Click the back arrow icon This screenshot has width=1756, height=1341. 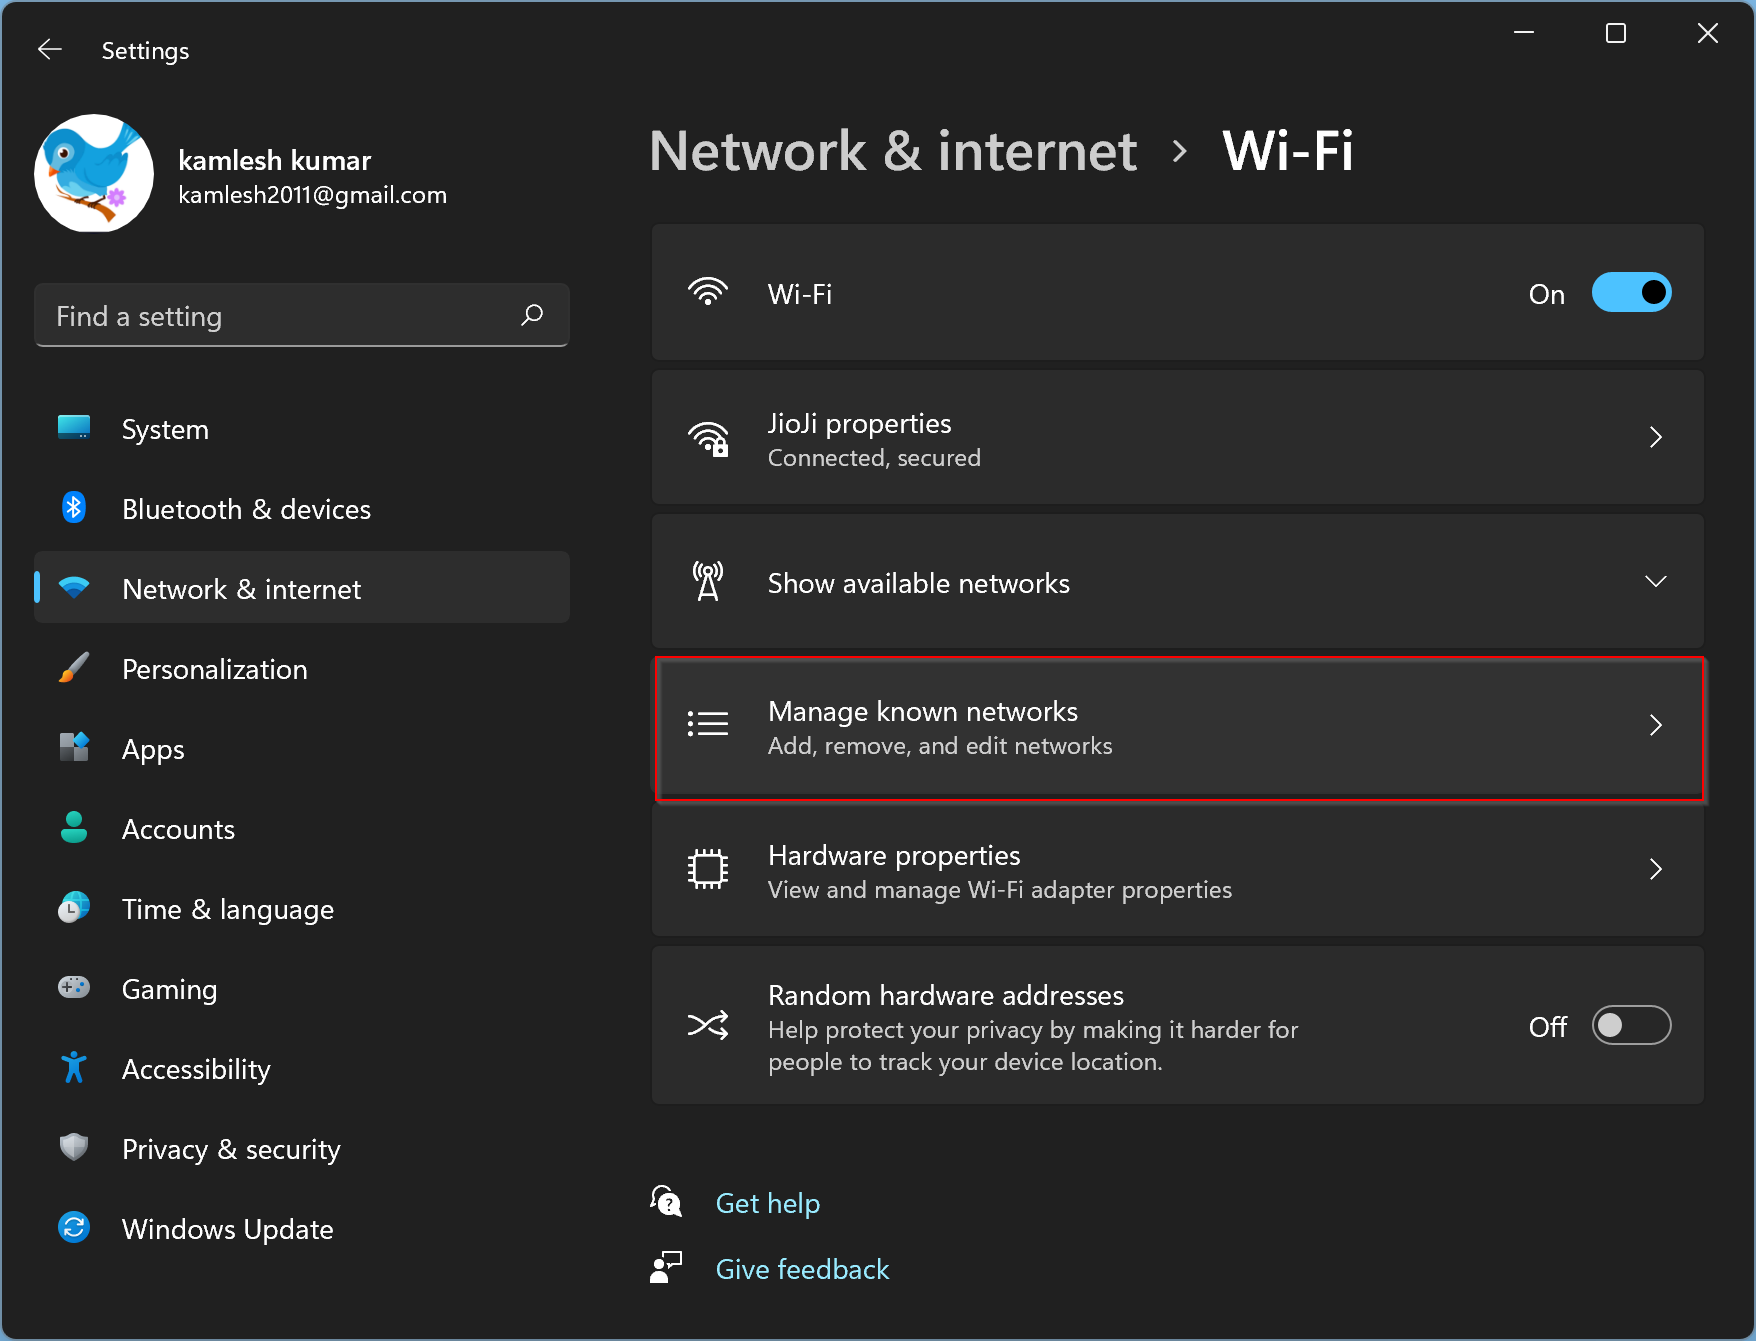50,50
